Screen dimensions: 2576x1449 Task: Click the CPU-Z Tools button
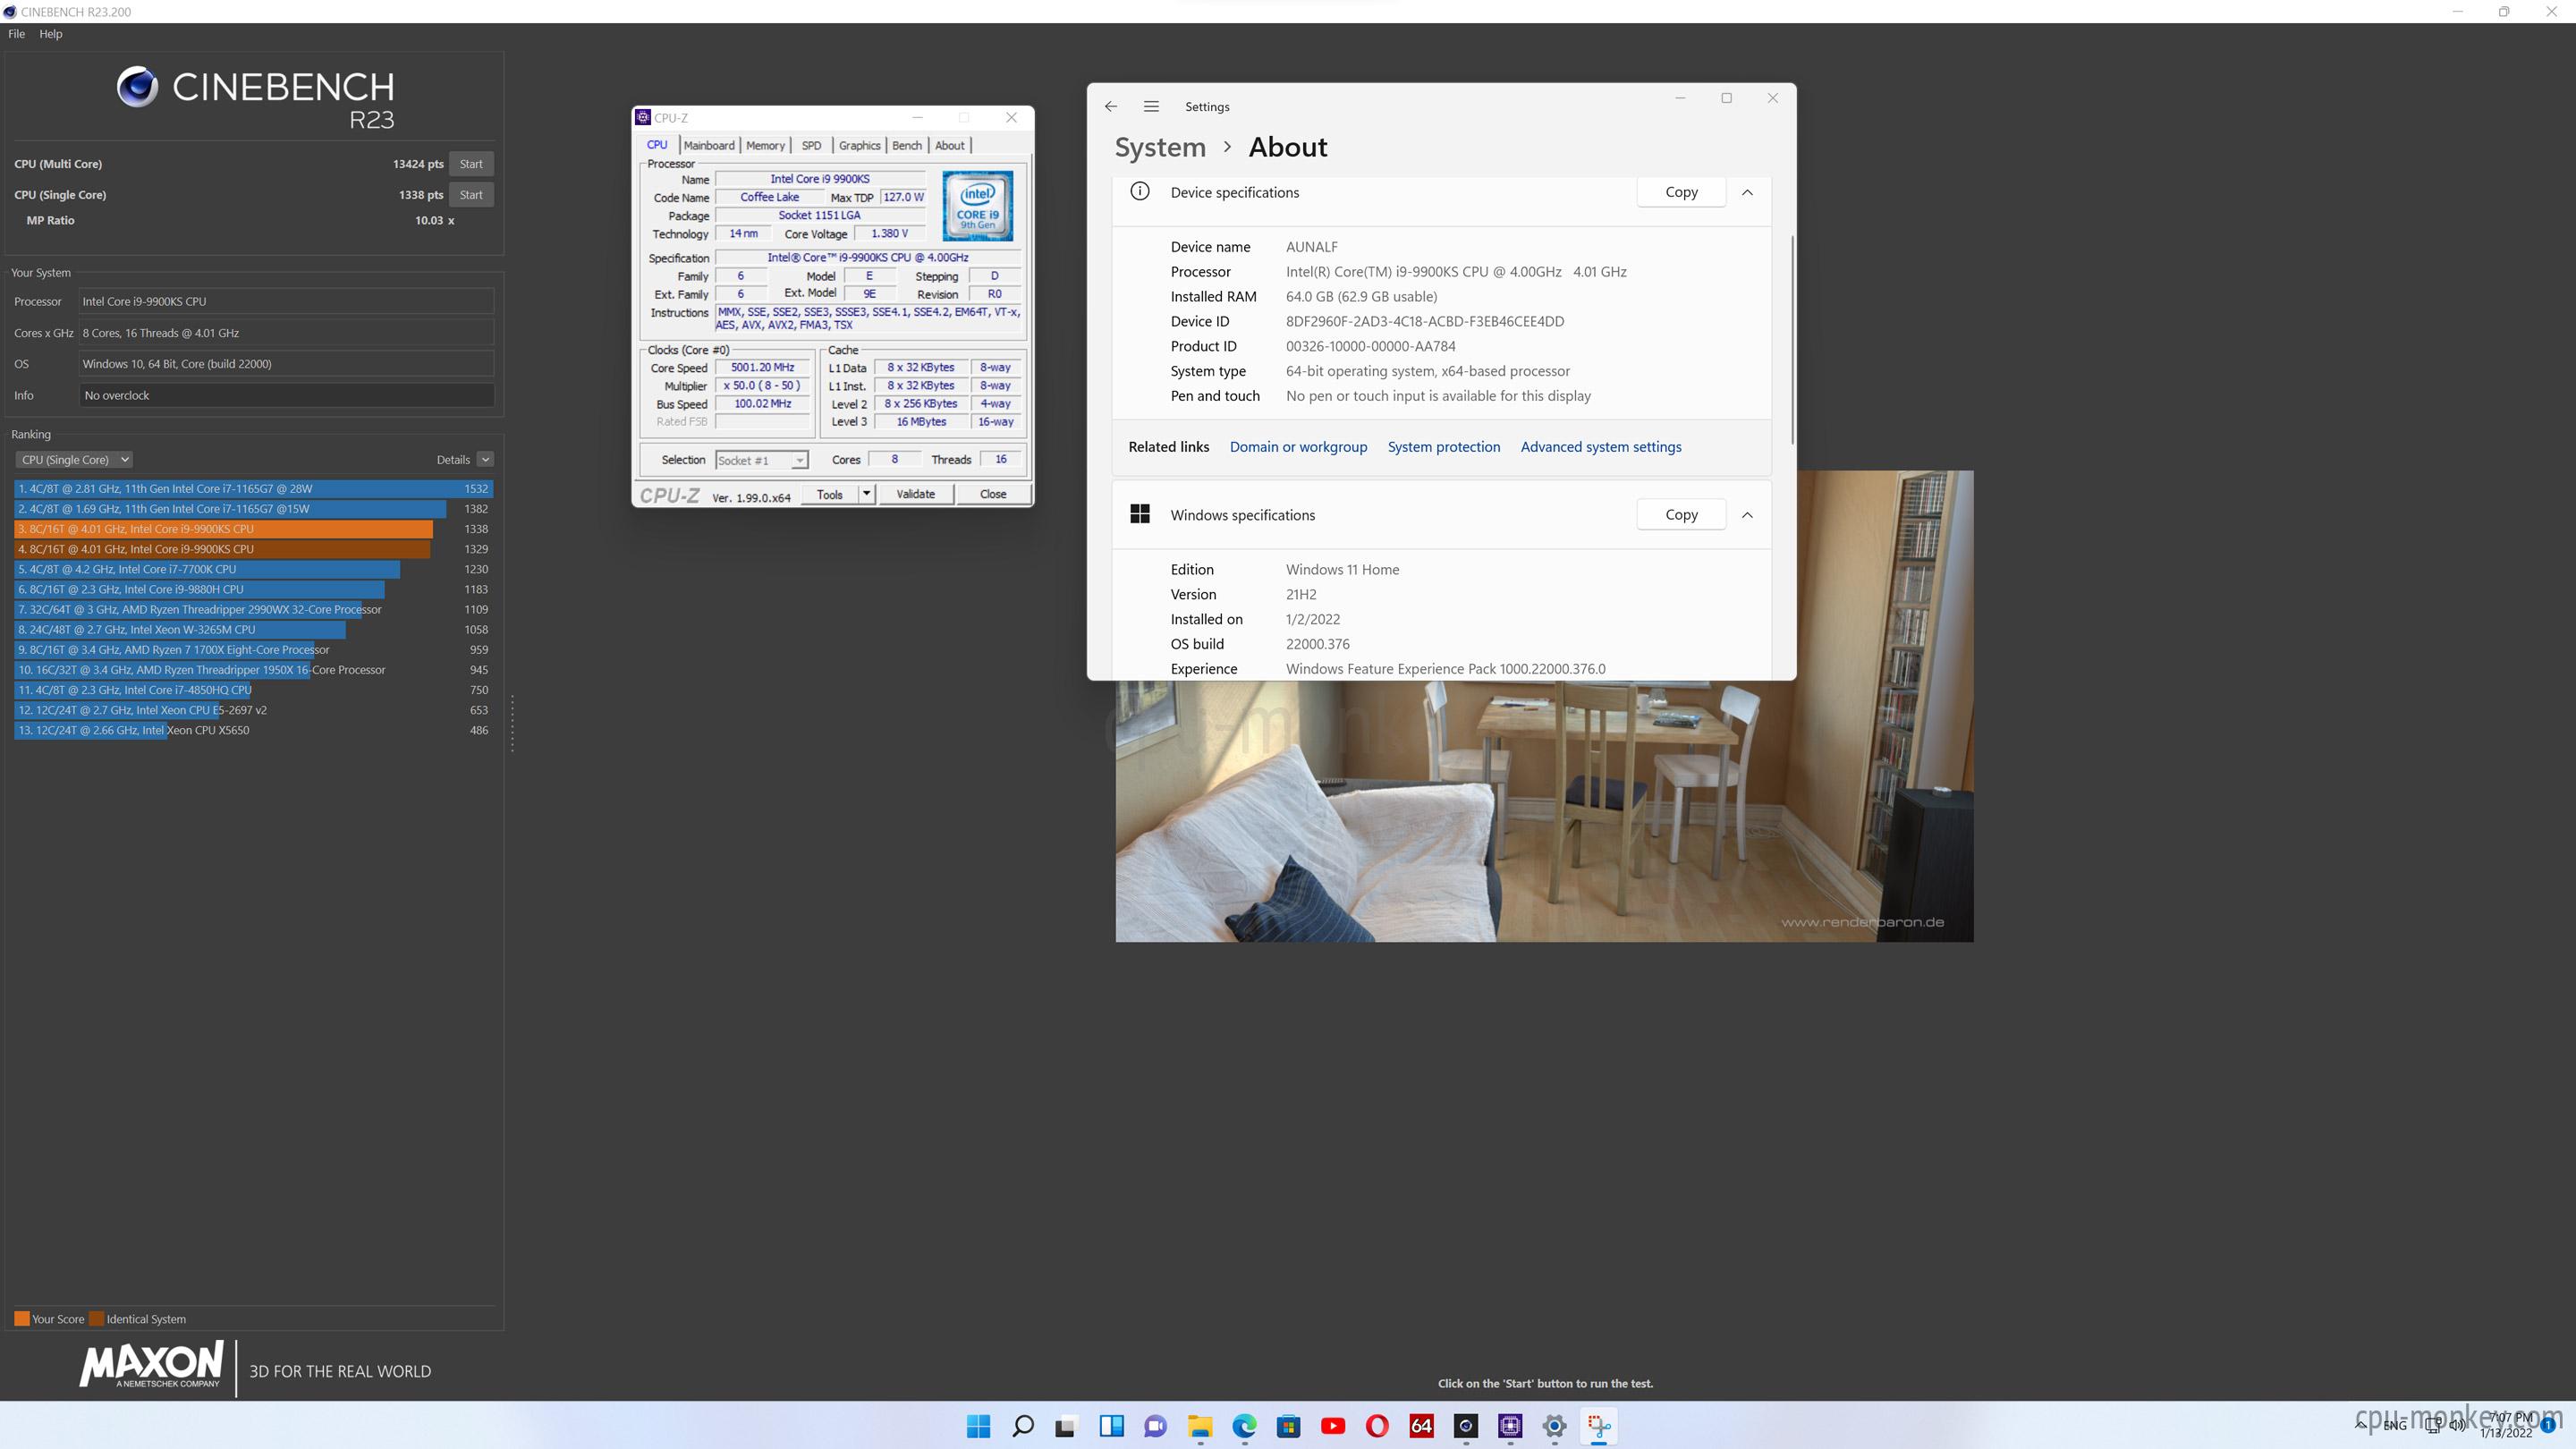click(829, 494)
